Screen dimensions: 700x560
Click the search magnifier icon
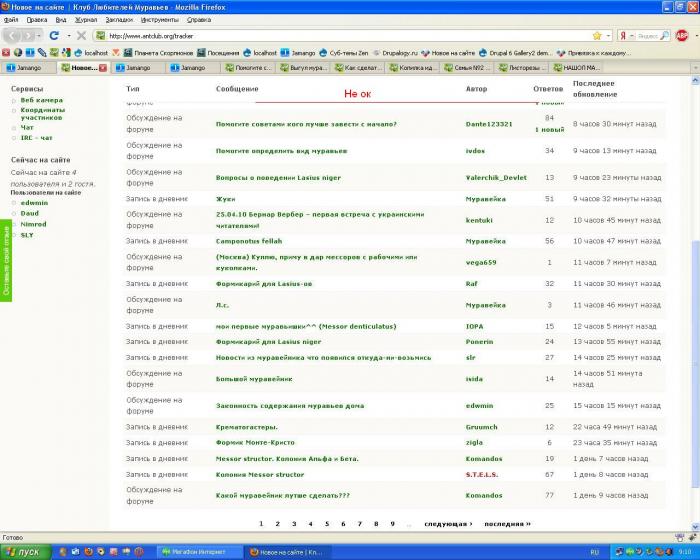(x=665, y=36)
